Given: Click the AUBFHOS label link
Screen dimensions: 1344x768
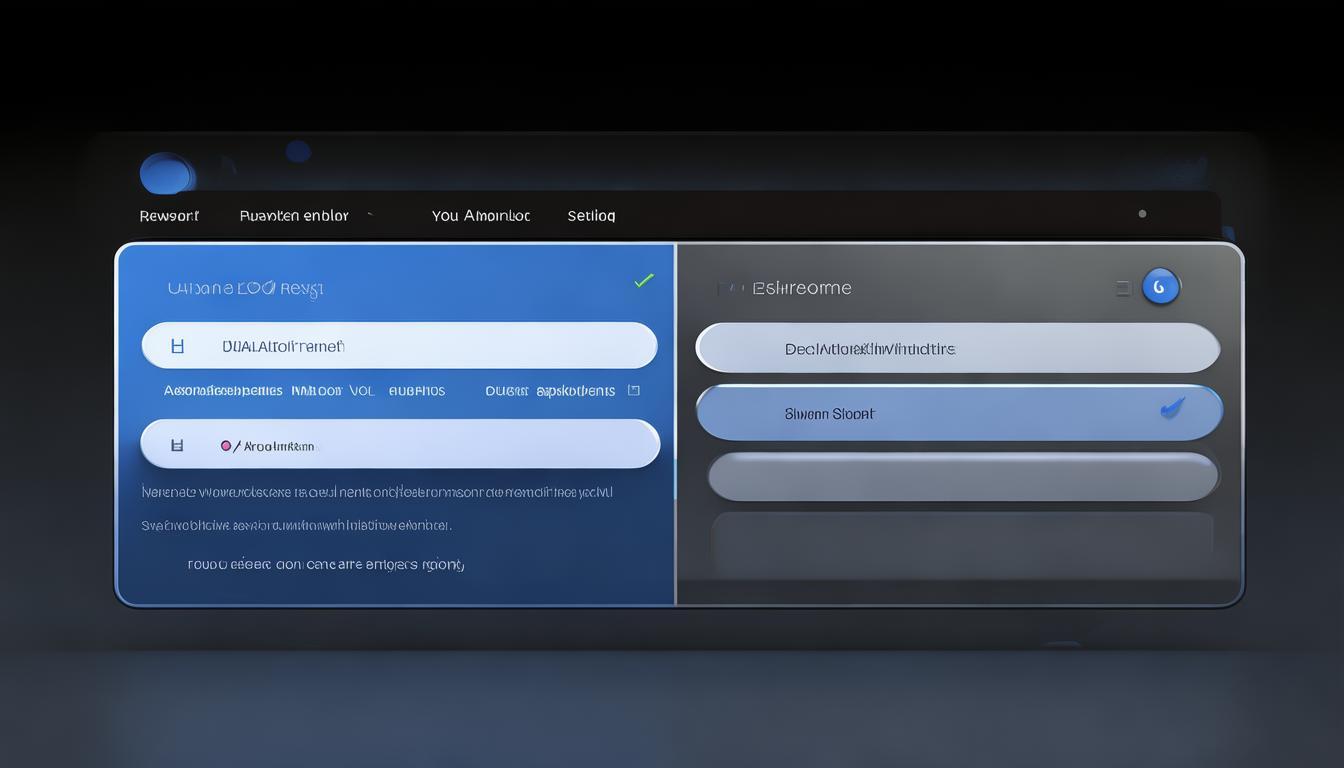Looking at the screenshot, I should pyautogui.click(x=417, y=391).
